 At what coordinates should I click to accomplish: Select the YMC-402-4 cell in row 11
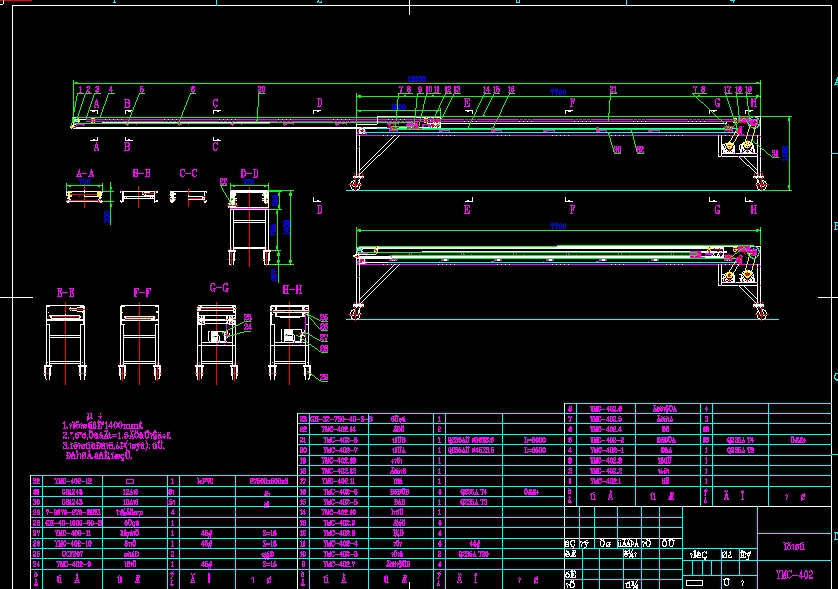340,543
